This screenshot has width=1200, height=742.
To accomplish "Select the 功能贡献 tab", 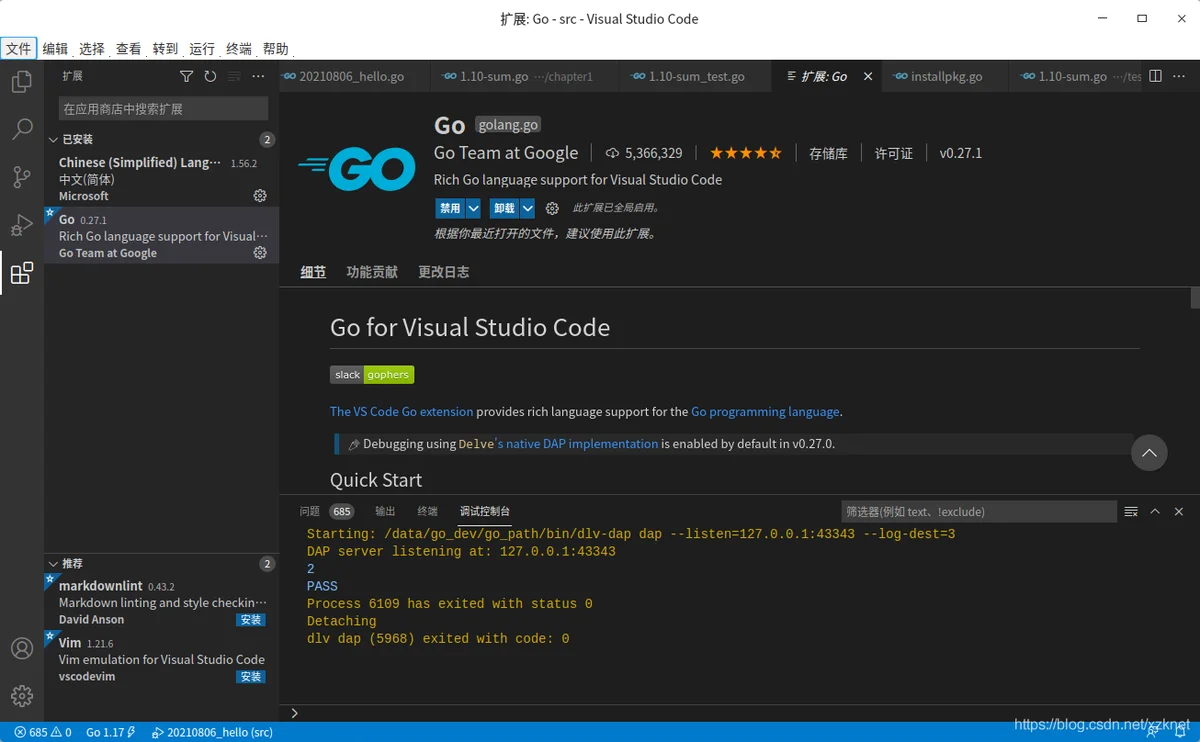I will tap(372, 272).
